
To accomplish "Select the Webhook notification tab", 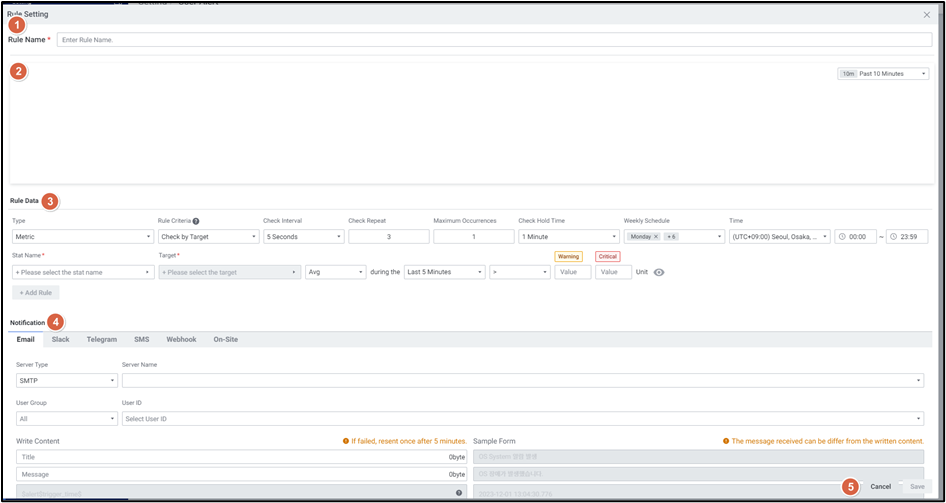I will point(181,340).
